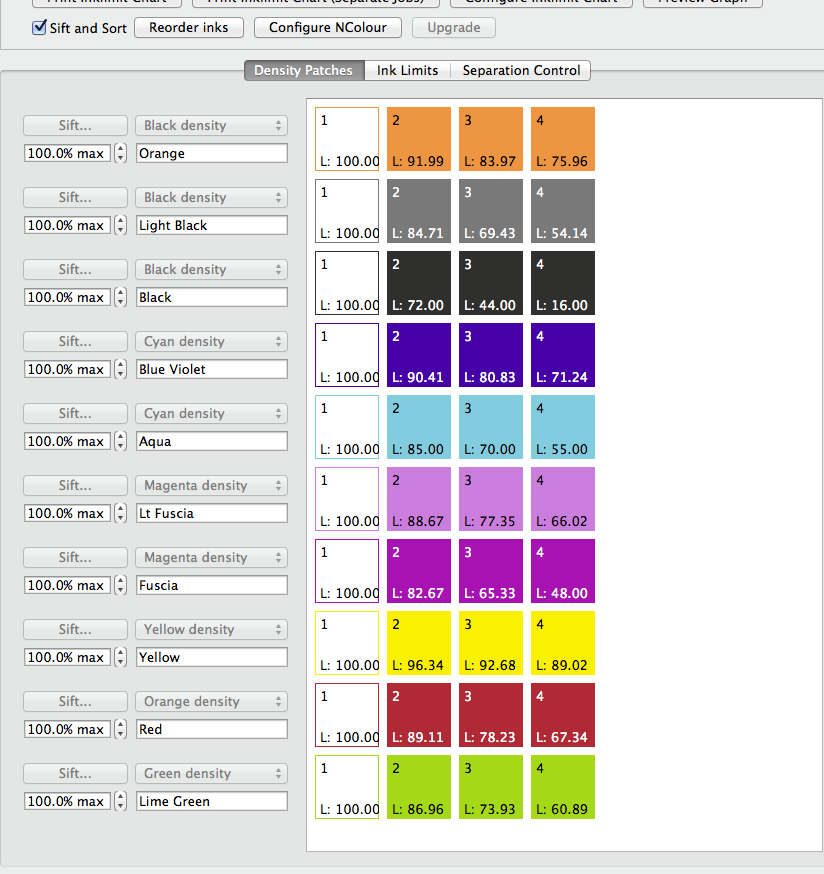
Task: Click Sift button for Red ink
Action: [75, 701]
